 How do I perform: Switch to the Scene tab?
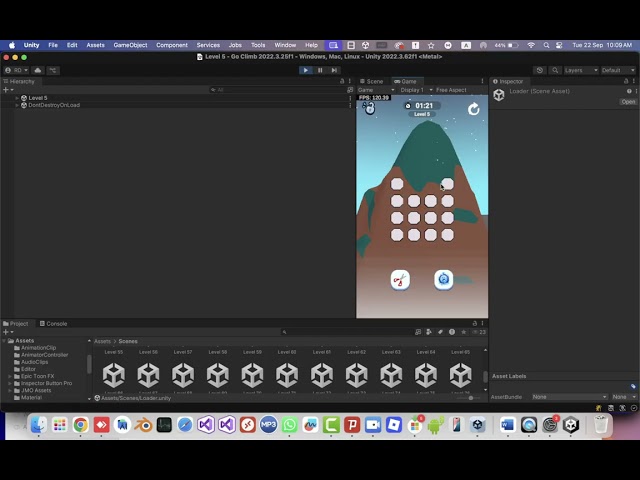371,81
